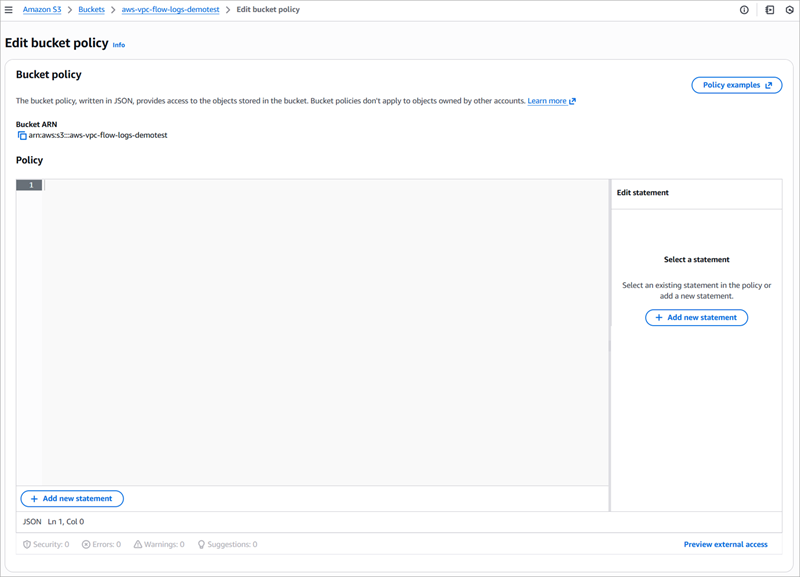Open the Learn more link

pyautogui.click(x=547, y=101)
